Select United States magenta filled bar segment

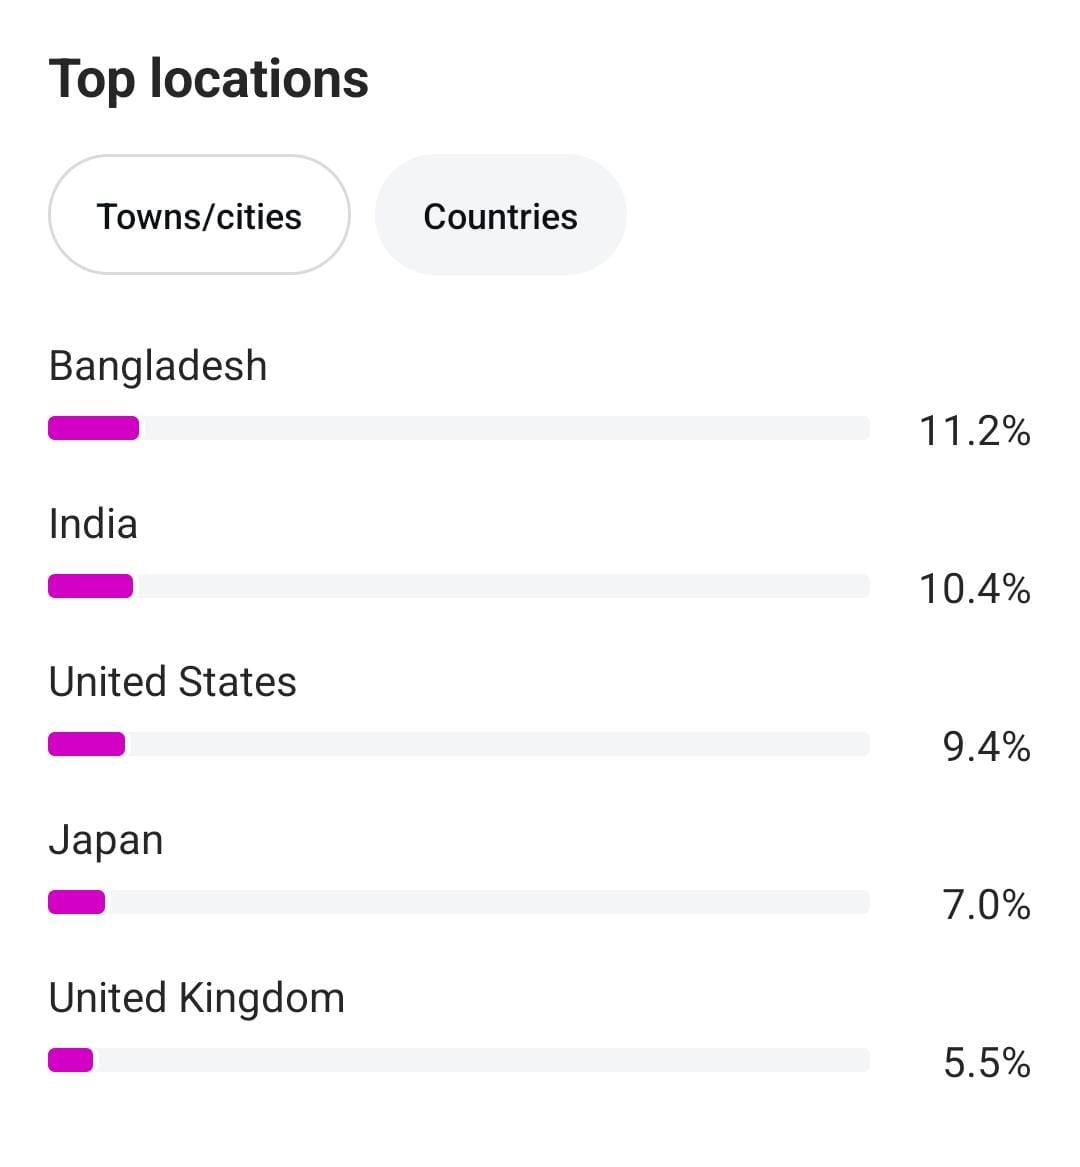[x=87, y=744]
